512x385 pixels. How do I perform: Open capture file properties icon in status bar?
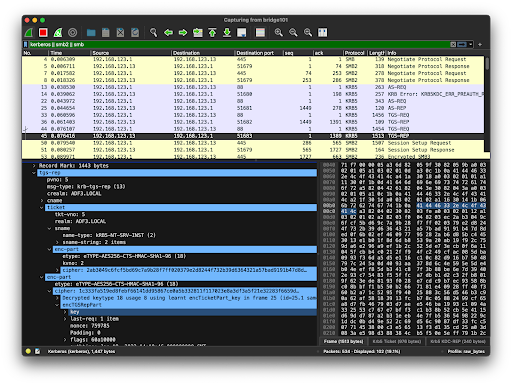click(x=37, y=351)
